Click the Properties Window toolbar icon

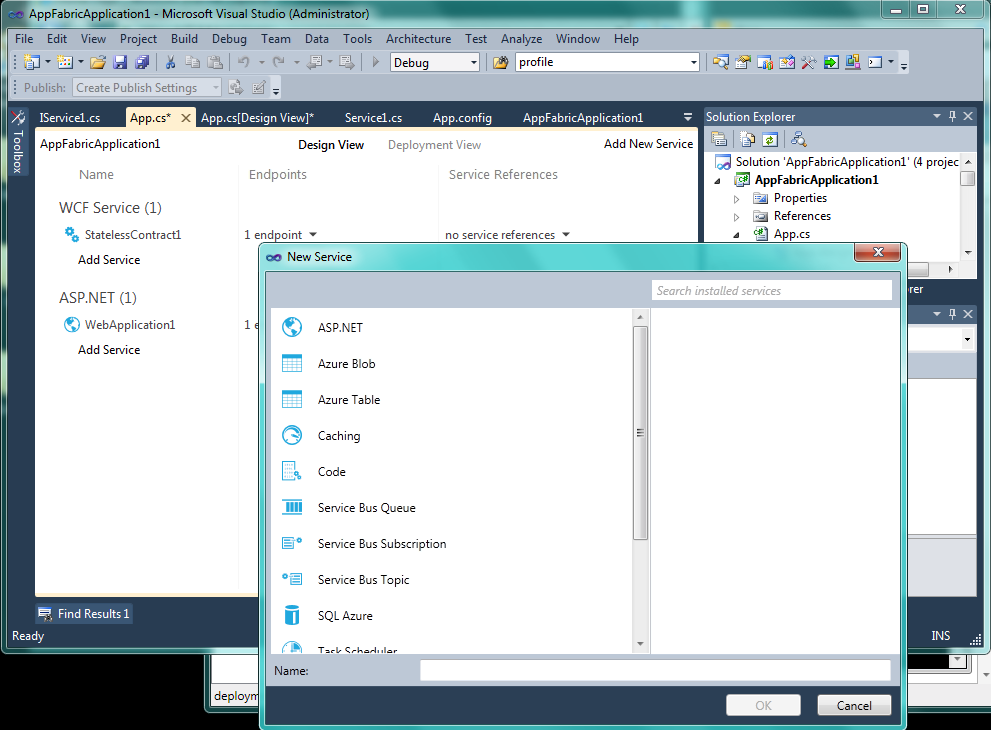[743, 62]
